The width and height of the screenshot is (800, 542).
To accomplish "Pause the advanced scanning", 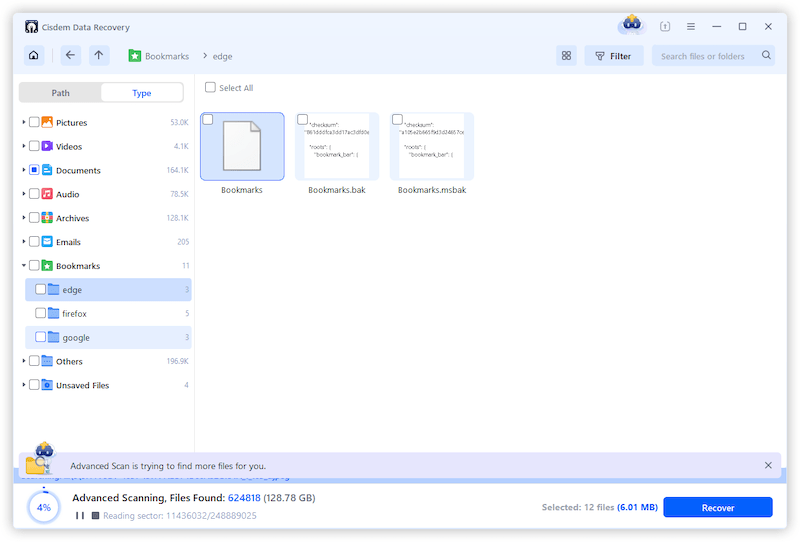I will pos(79,516).
